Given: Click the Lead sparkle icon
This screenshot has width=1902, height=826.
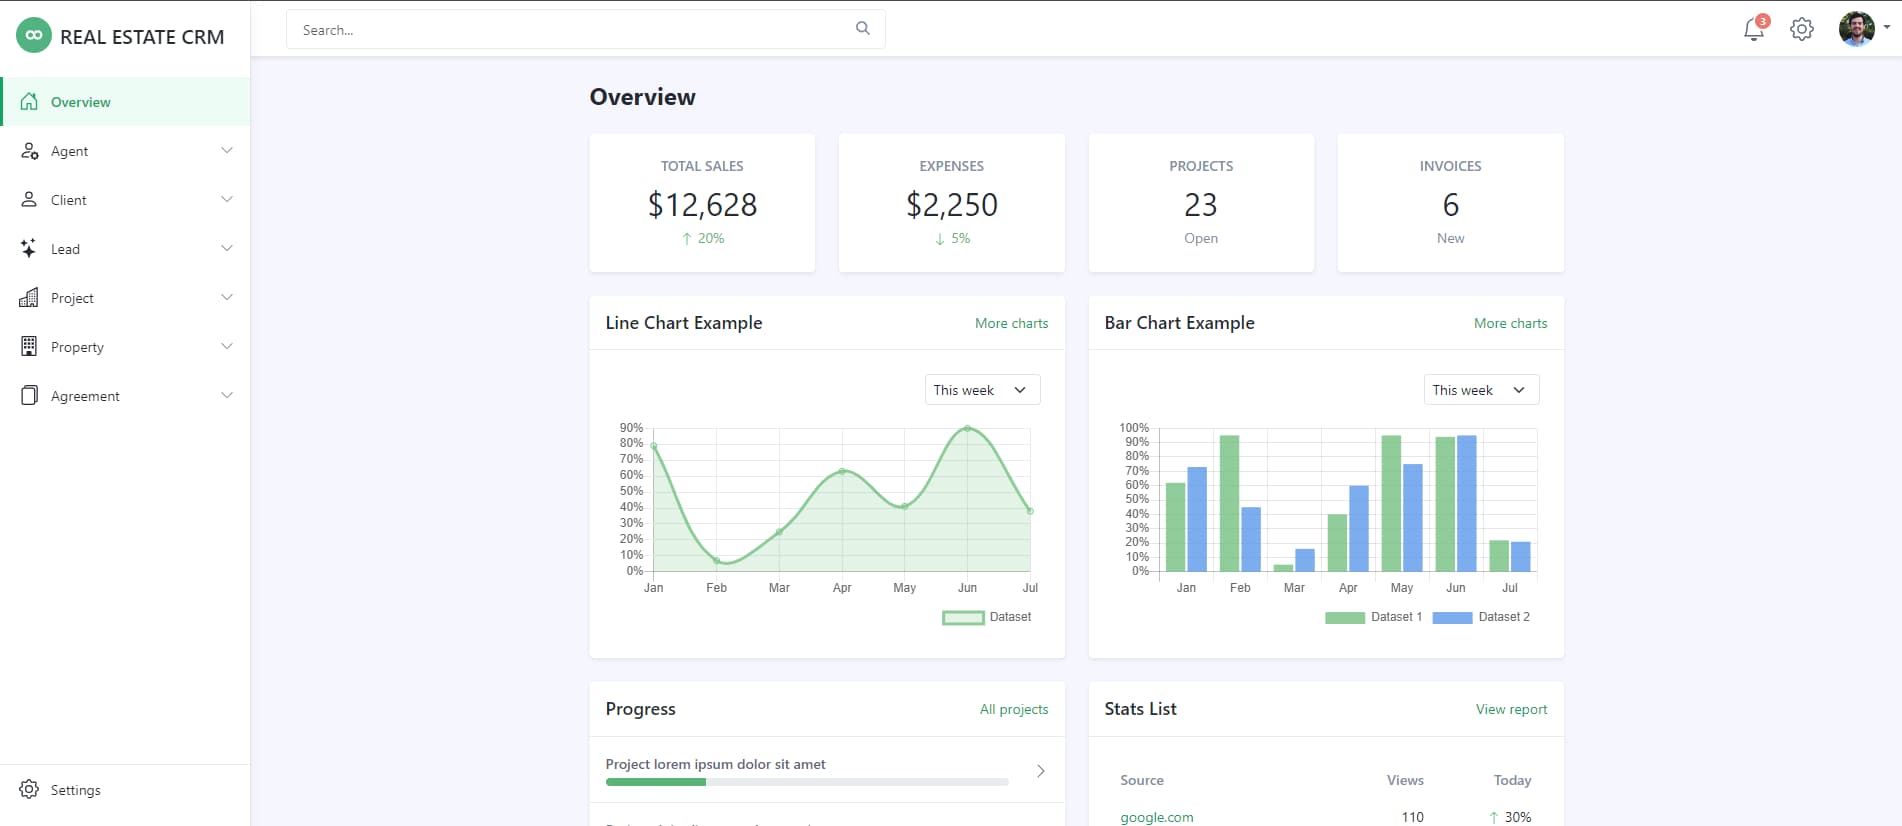Looking at the screenshot, I should coord(29,248).
